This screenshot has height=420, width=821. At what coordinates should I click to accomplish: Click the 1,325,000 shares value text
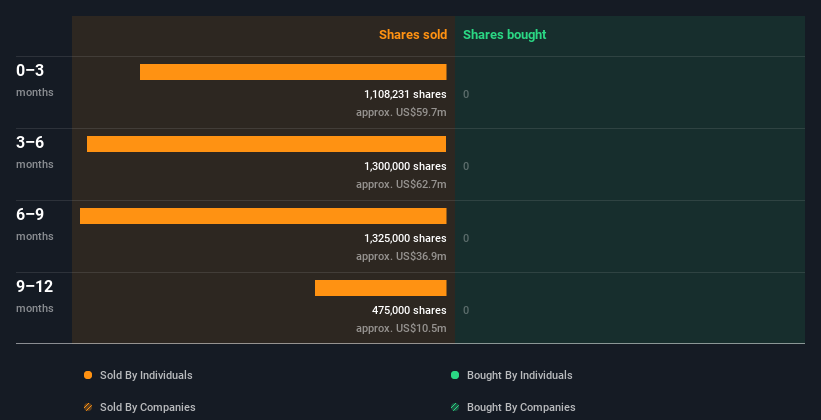pyautogui.click(x=405, y=238)
